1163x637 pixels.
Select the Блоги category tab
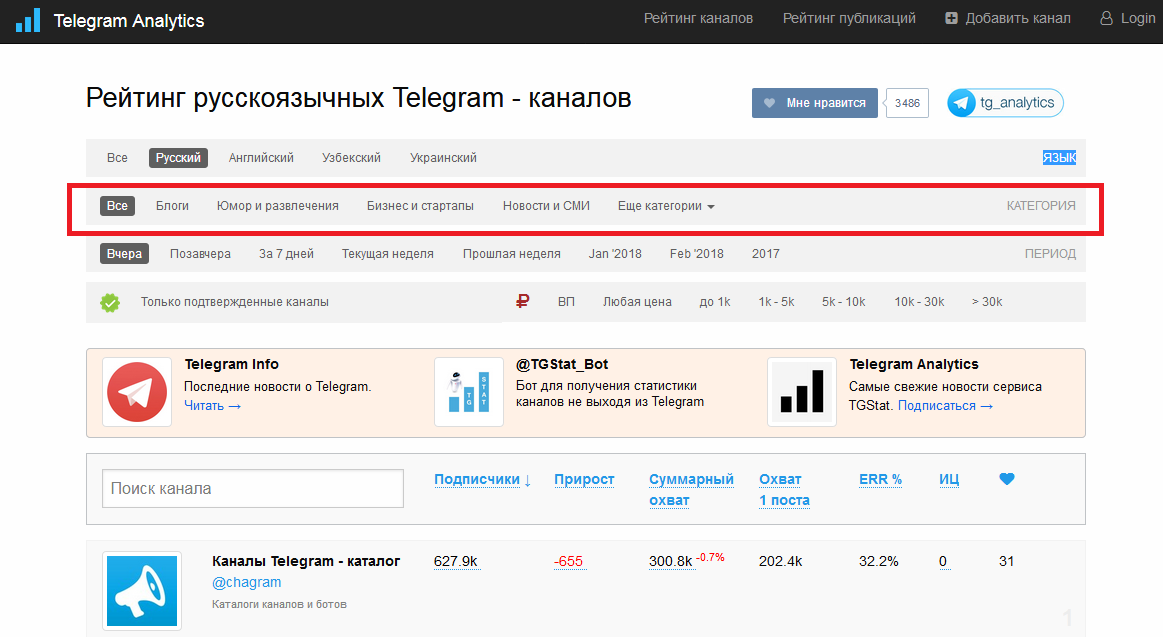pyautogui.click(x=172, y=206)
